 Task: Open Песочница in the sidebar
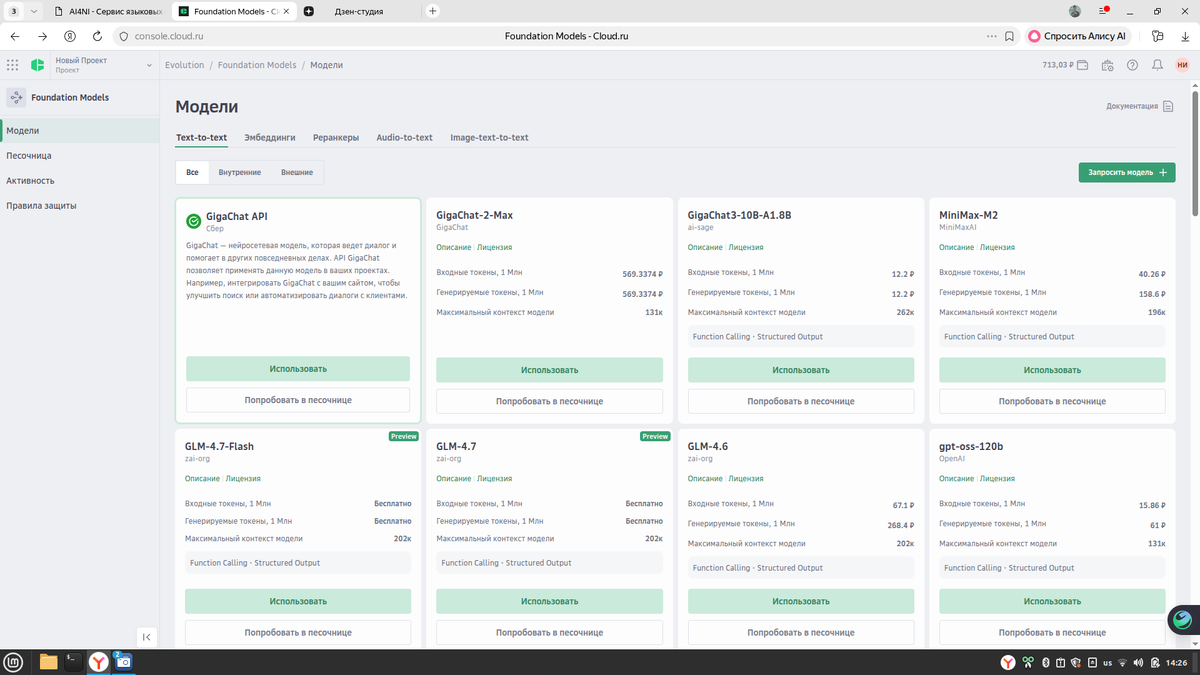pos(80,156)
